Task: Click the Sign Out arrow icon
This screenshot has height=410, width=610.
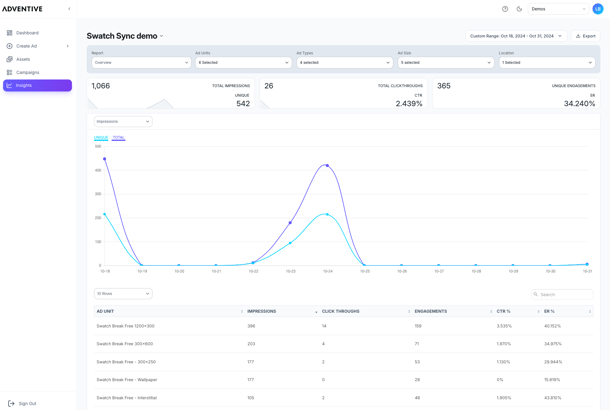Action: 11,403
